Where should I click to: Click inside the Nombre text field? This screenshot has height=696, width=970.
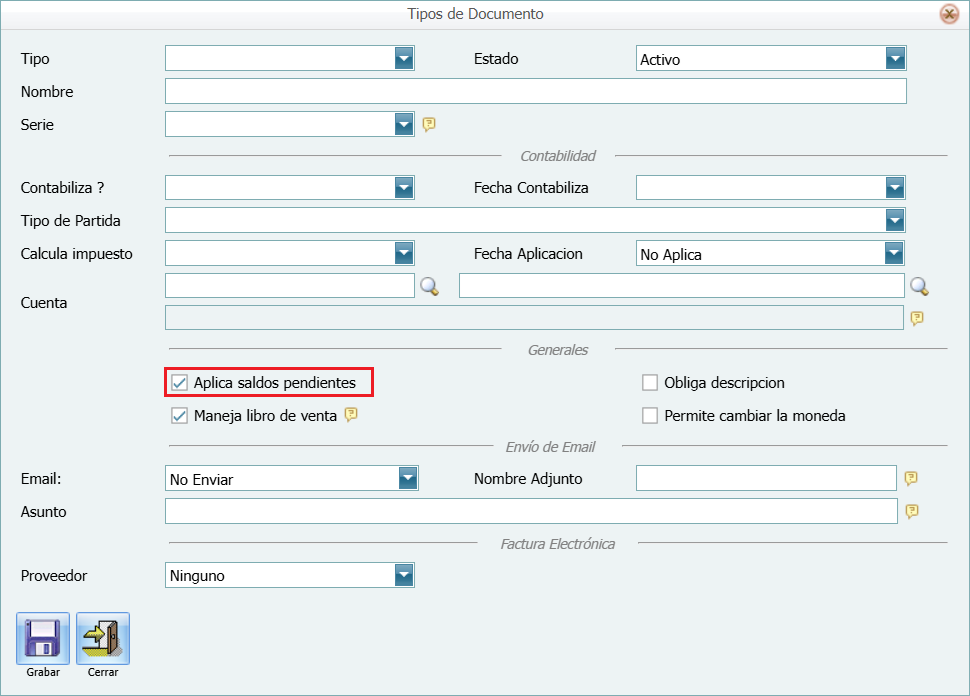pos(535,91)
